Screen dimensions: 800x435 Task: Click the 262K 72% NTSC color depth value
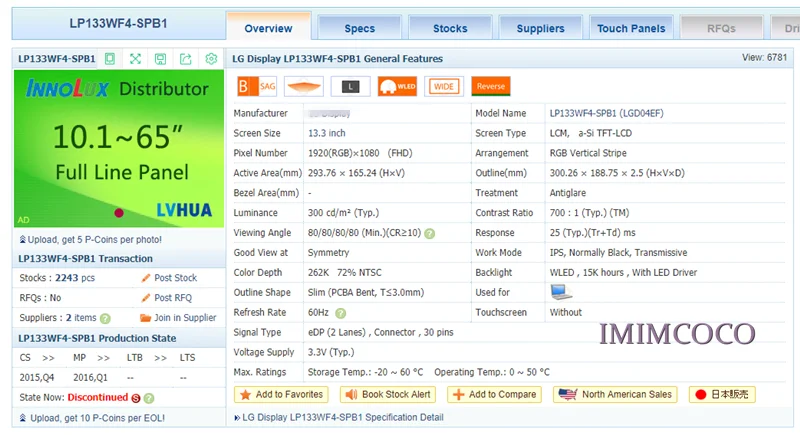click(344, 272)
